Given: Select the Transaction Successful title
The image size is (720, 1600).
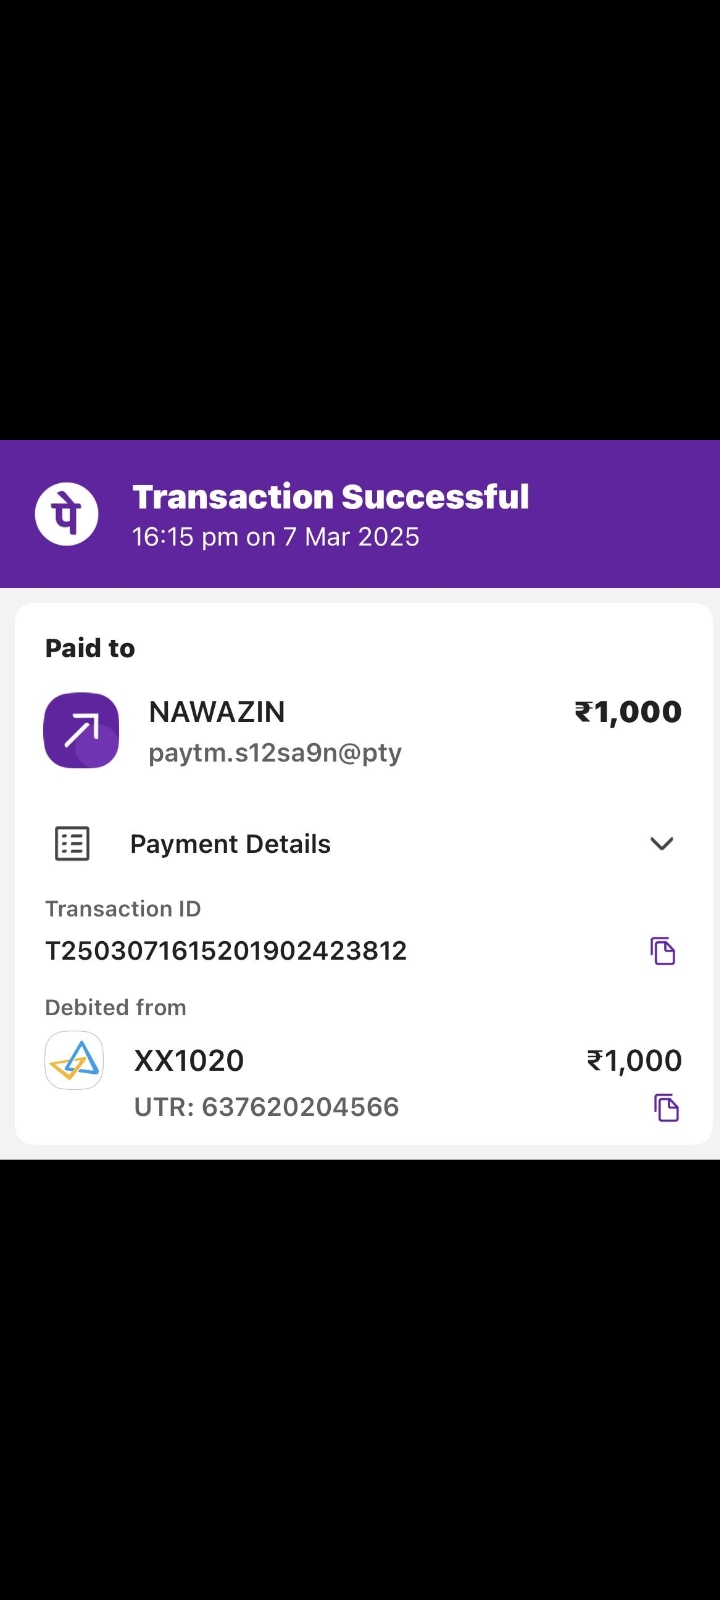Looking at the screenshot, I should coord(331,497).
